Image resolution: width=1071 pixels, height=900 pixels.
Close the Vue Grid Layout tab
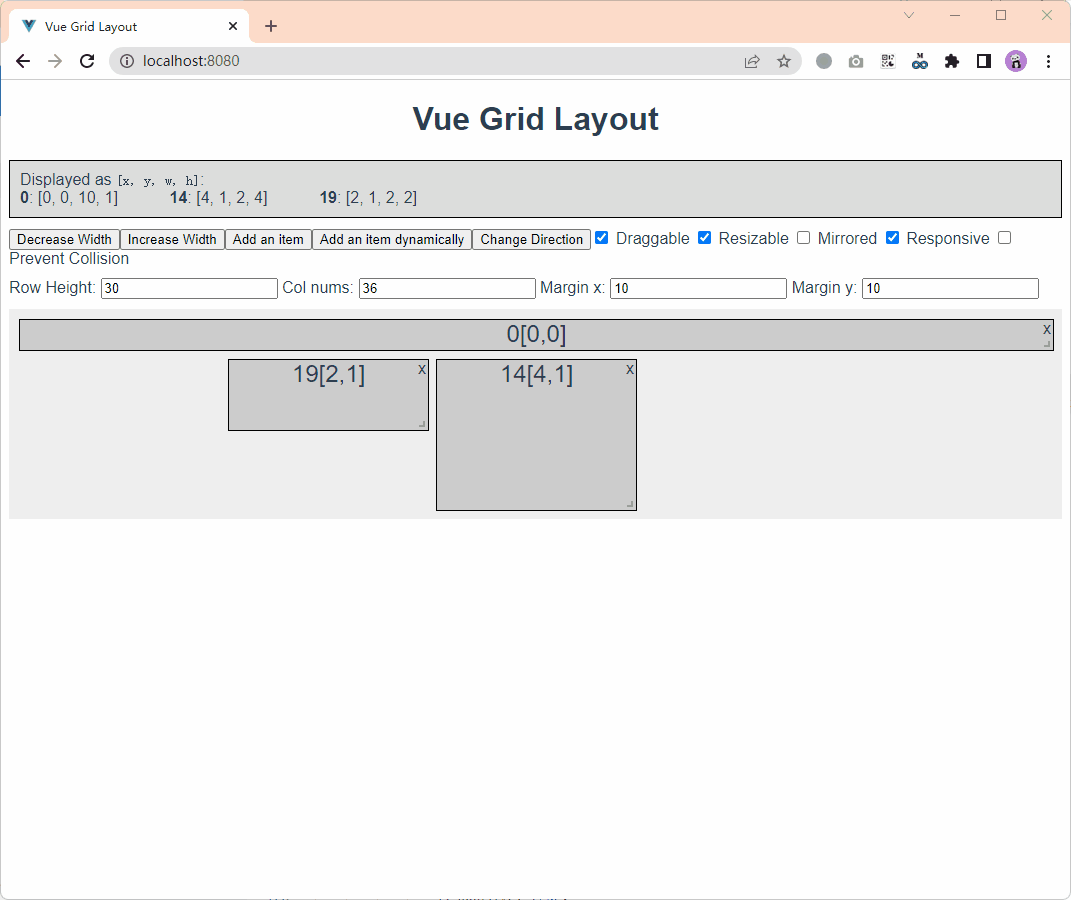[233, 26]
